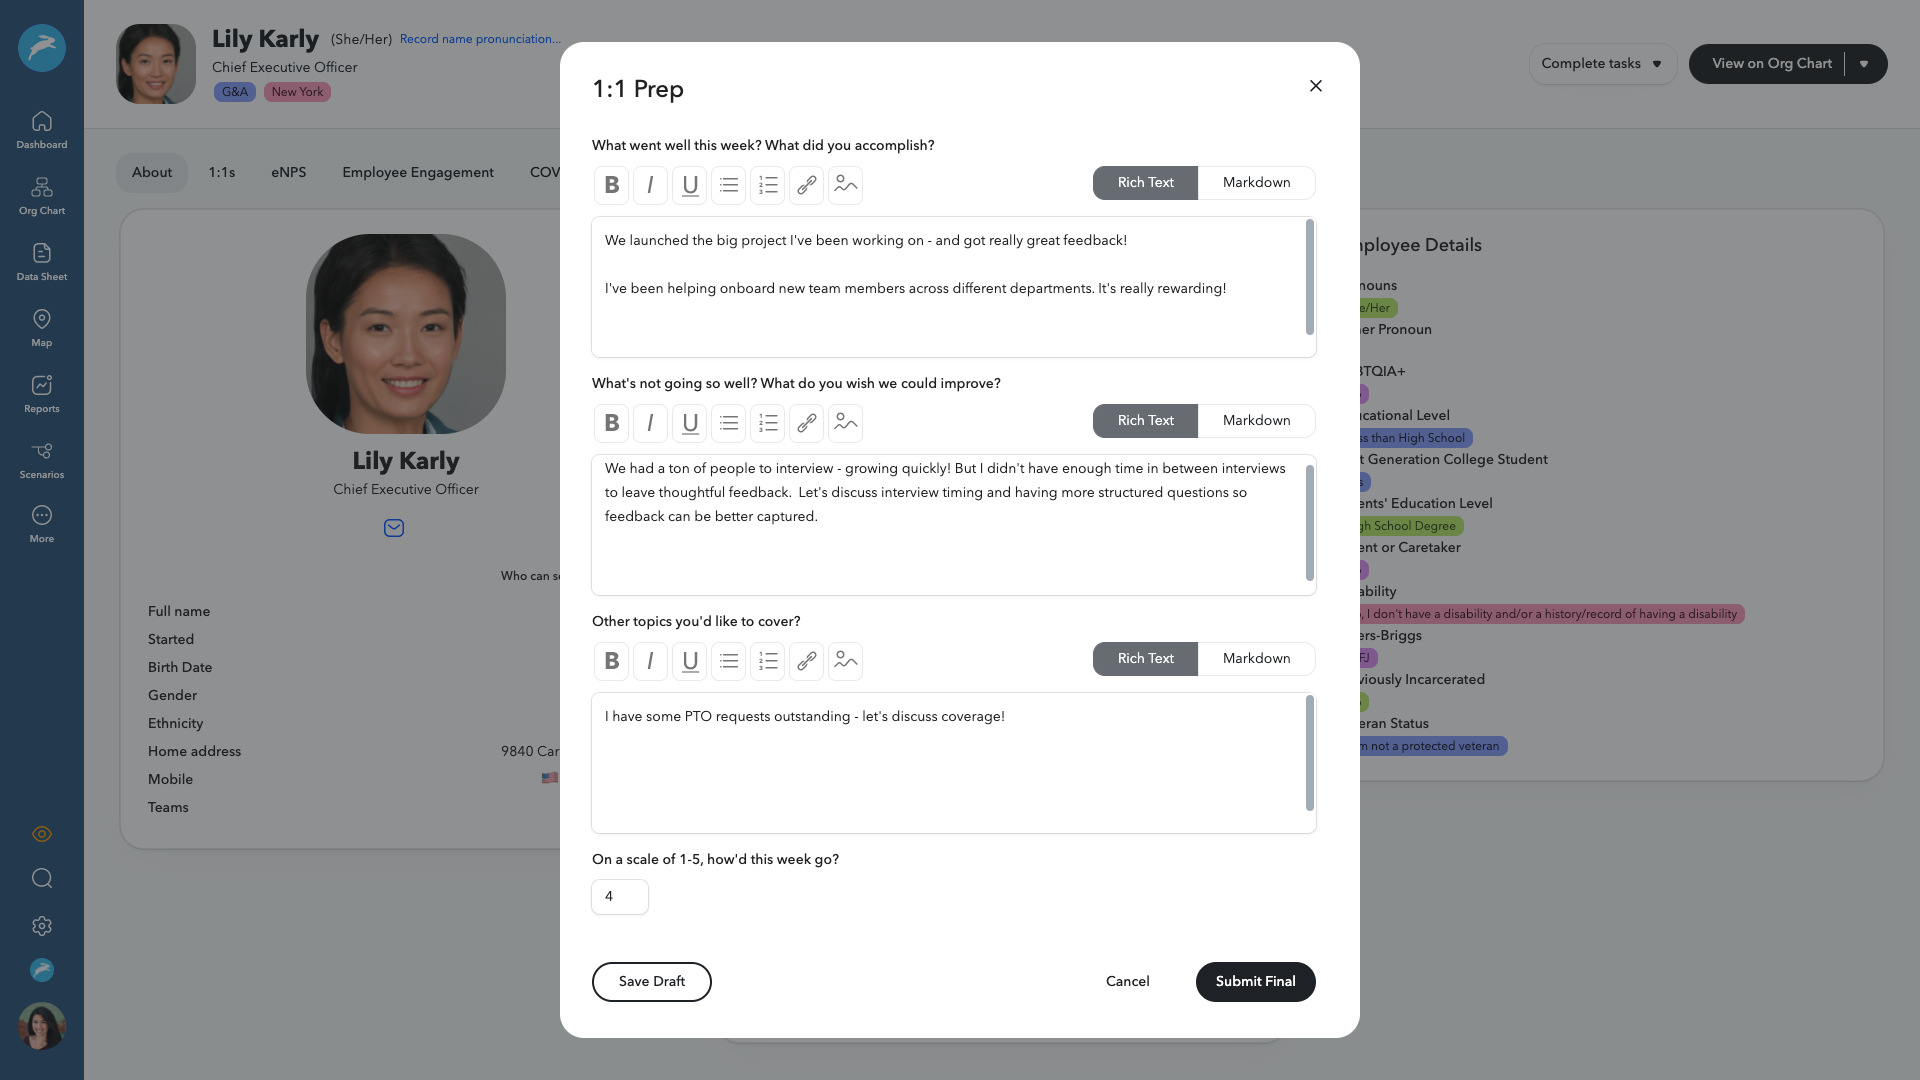The image size is (1920, 1080).
Task: Switch the first editor to Markdown mode
Action: [x=1256, y=182]
